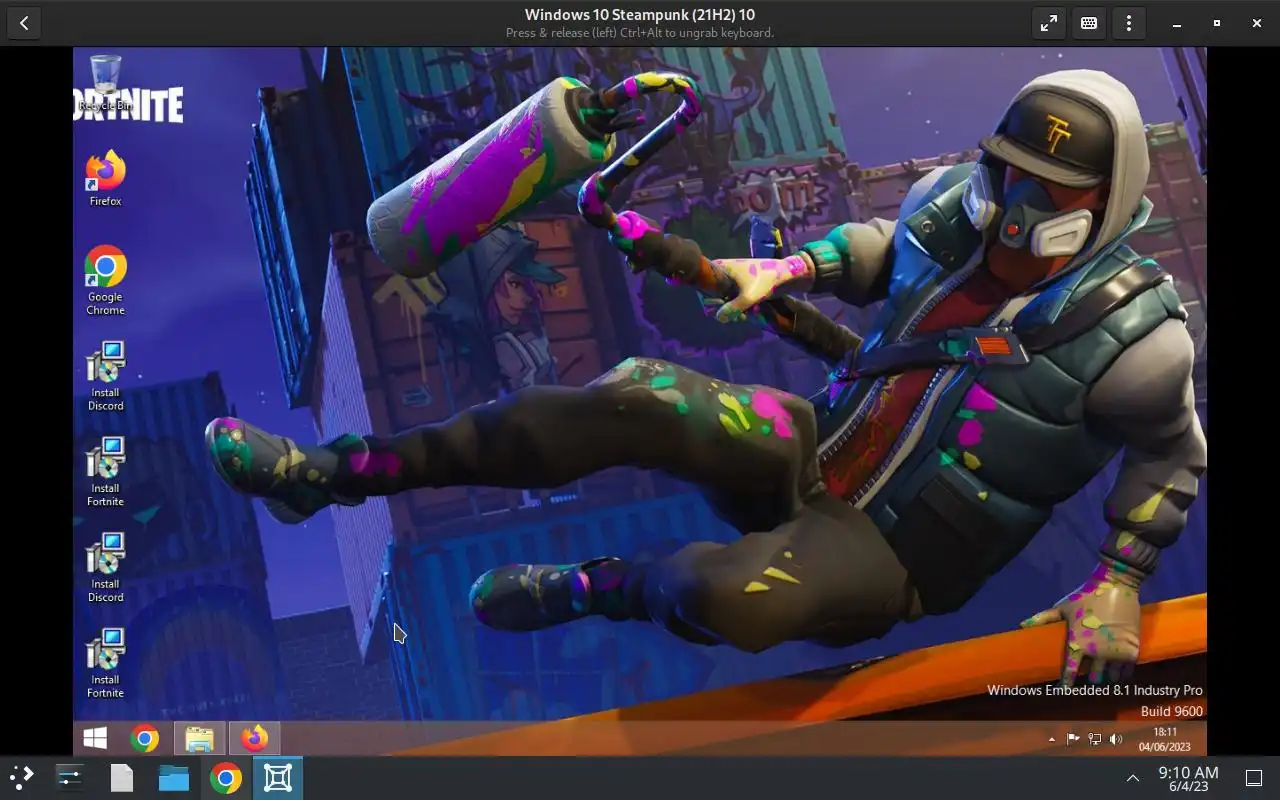This screenshot has width=1280, height=800.
Task: Click the show desktop button in host panel
Action: 1254,778
